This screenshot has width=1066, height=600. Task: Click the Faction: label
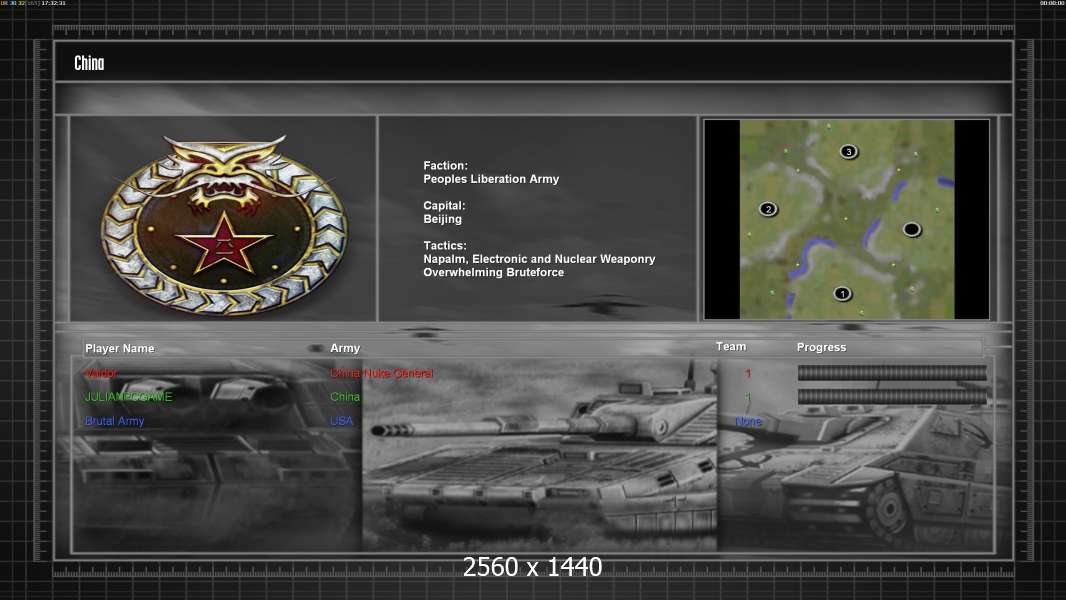(x=445, y=166)
